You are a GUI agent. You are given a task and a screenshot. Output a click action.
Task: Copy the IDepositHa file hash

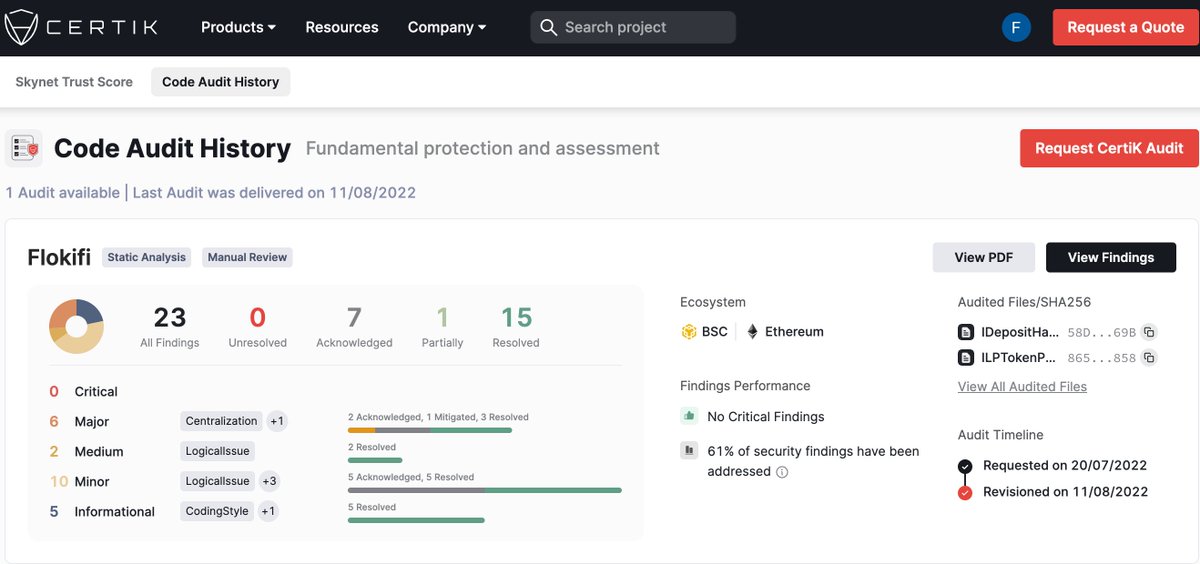1149,332
